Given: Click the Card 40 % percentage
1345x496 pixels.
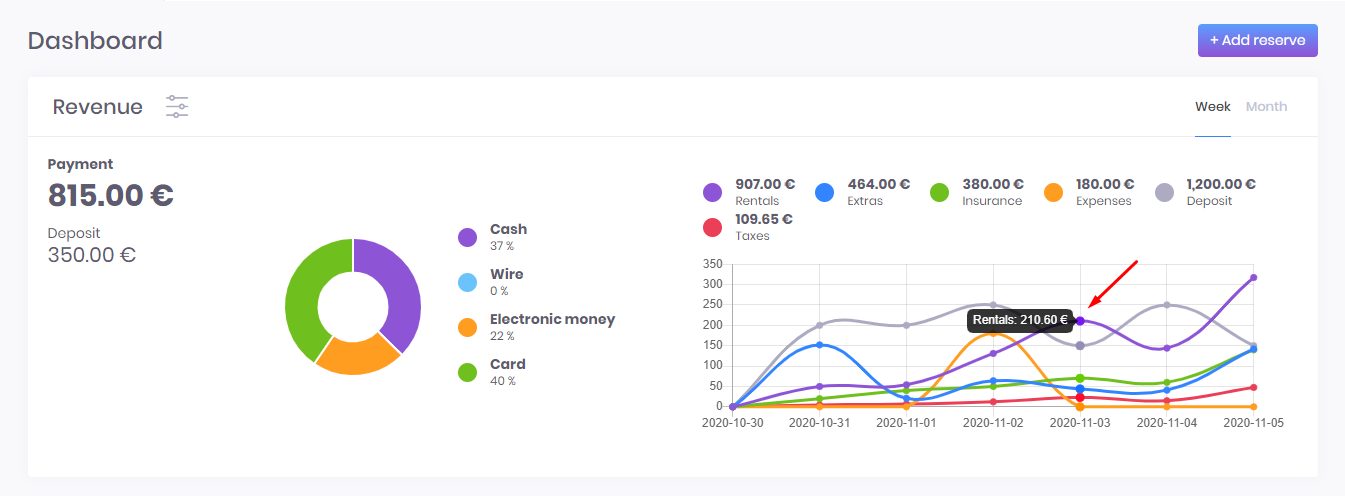Looking at the screenshot, I should tap(503, 381).
